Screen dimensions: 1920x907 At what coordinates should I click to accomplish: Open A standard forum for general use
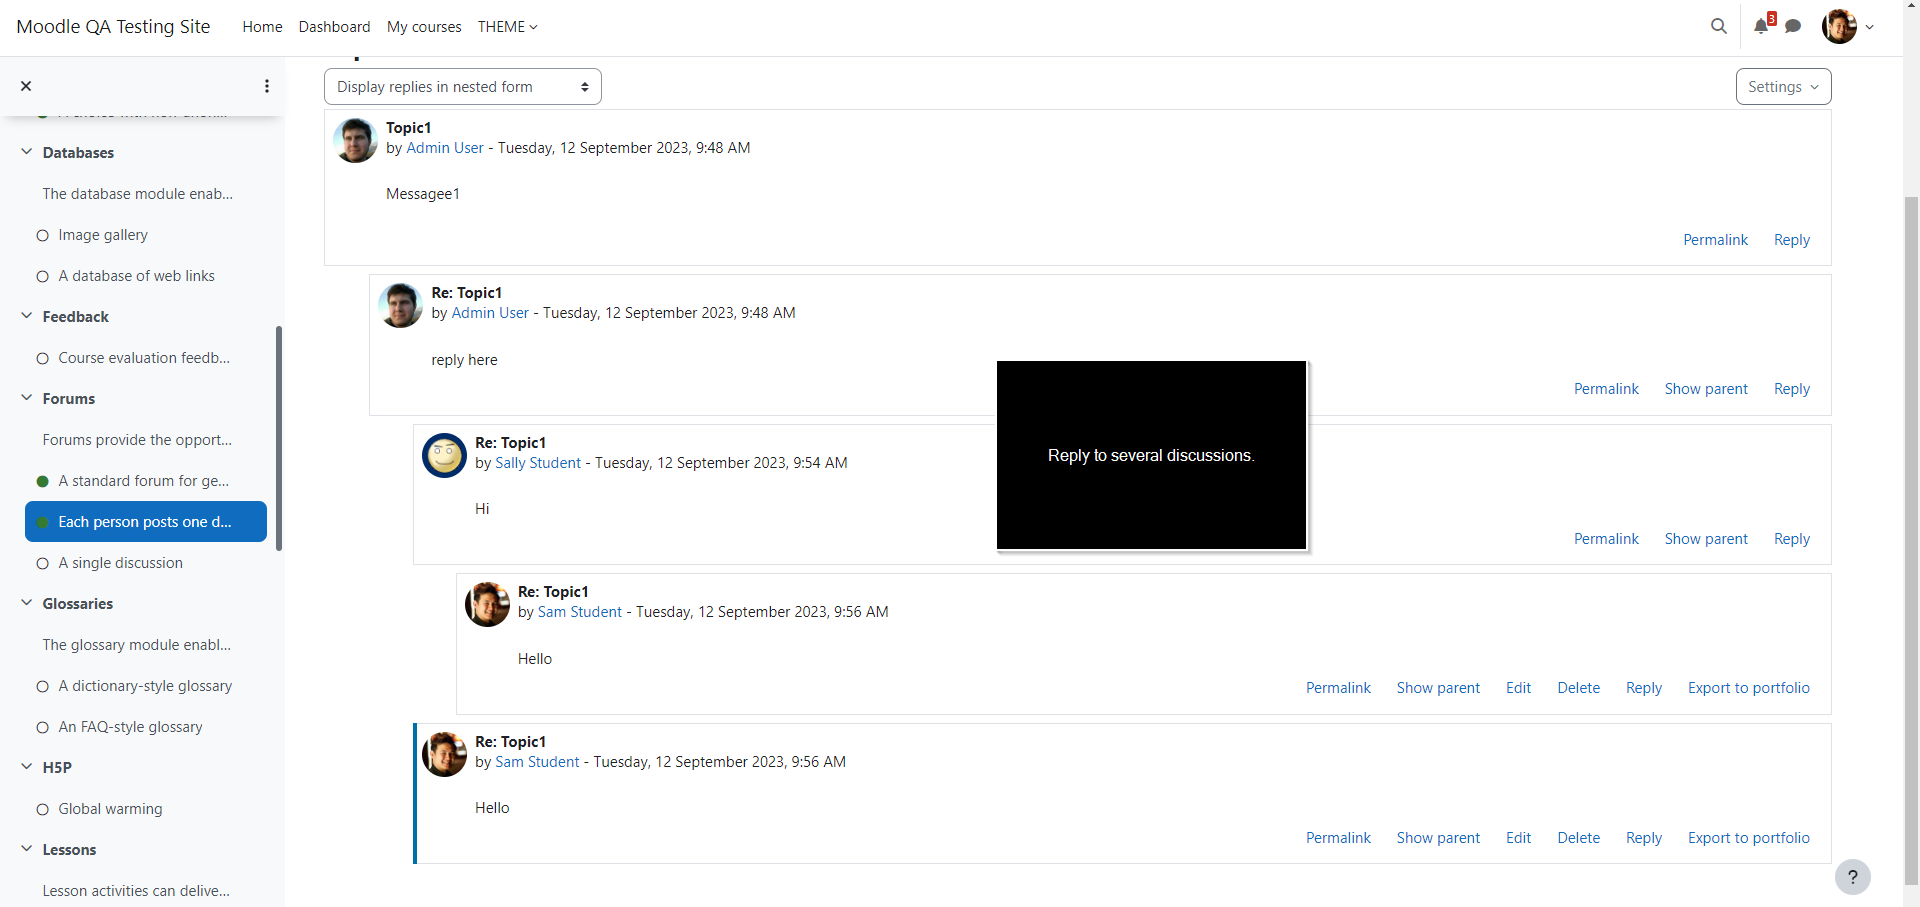click(143, 481)
